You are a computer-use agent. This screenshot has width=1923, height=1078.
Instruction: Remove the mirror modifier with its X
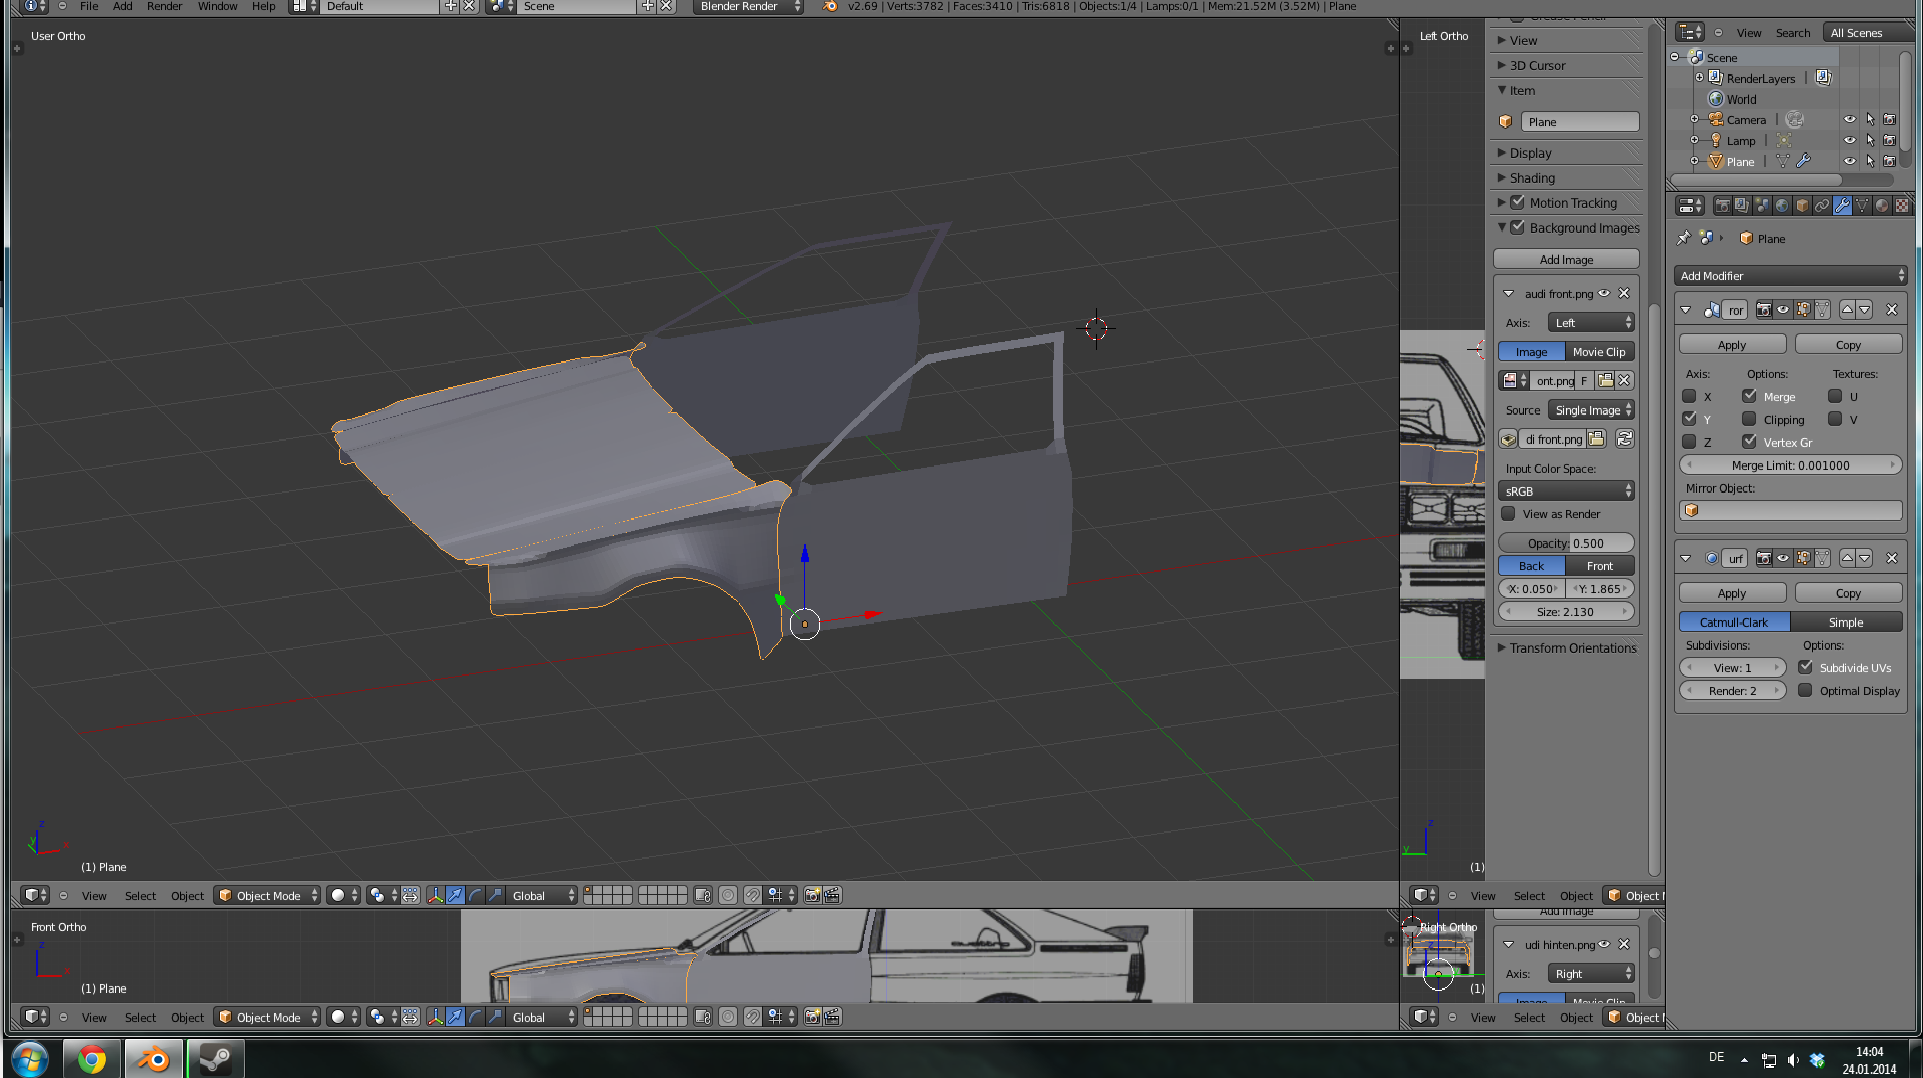click(x=1892, y=310)
